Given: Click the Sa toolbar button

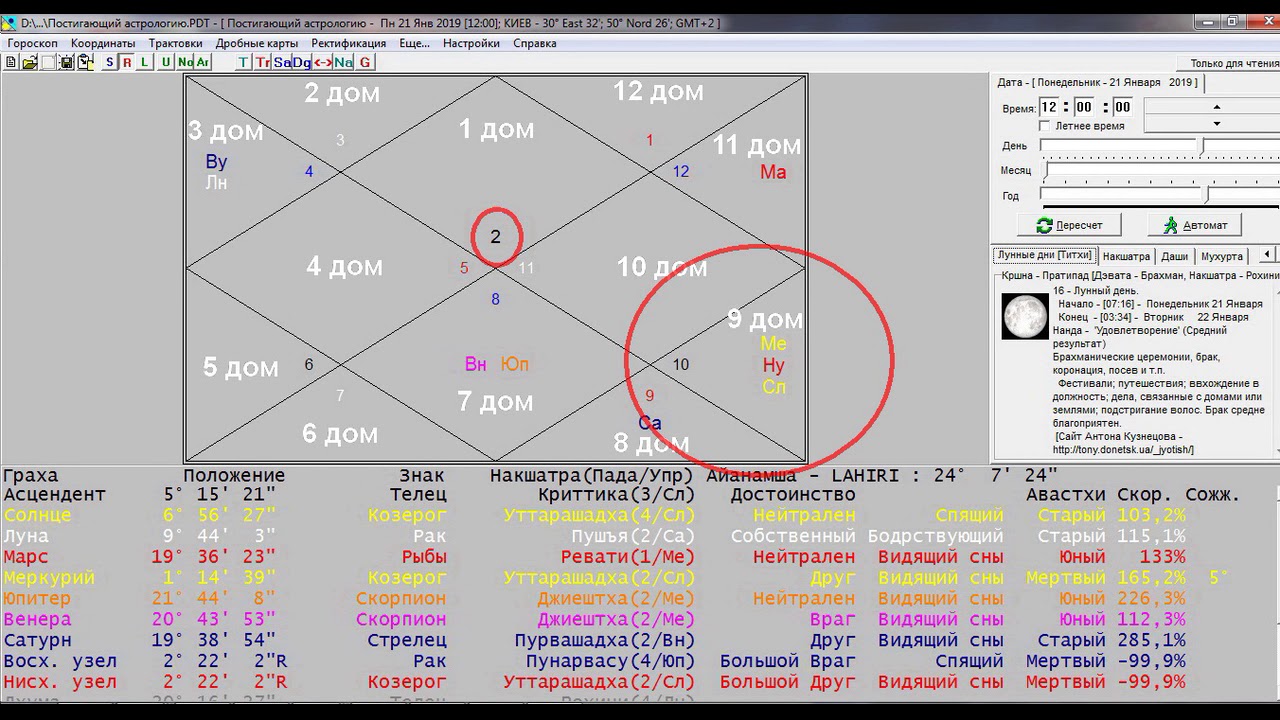Looking at the screenshot, I should [282, 62].
